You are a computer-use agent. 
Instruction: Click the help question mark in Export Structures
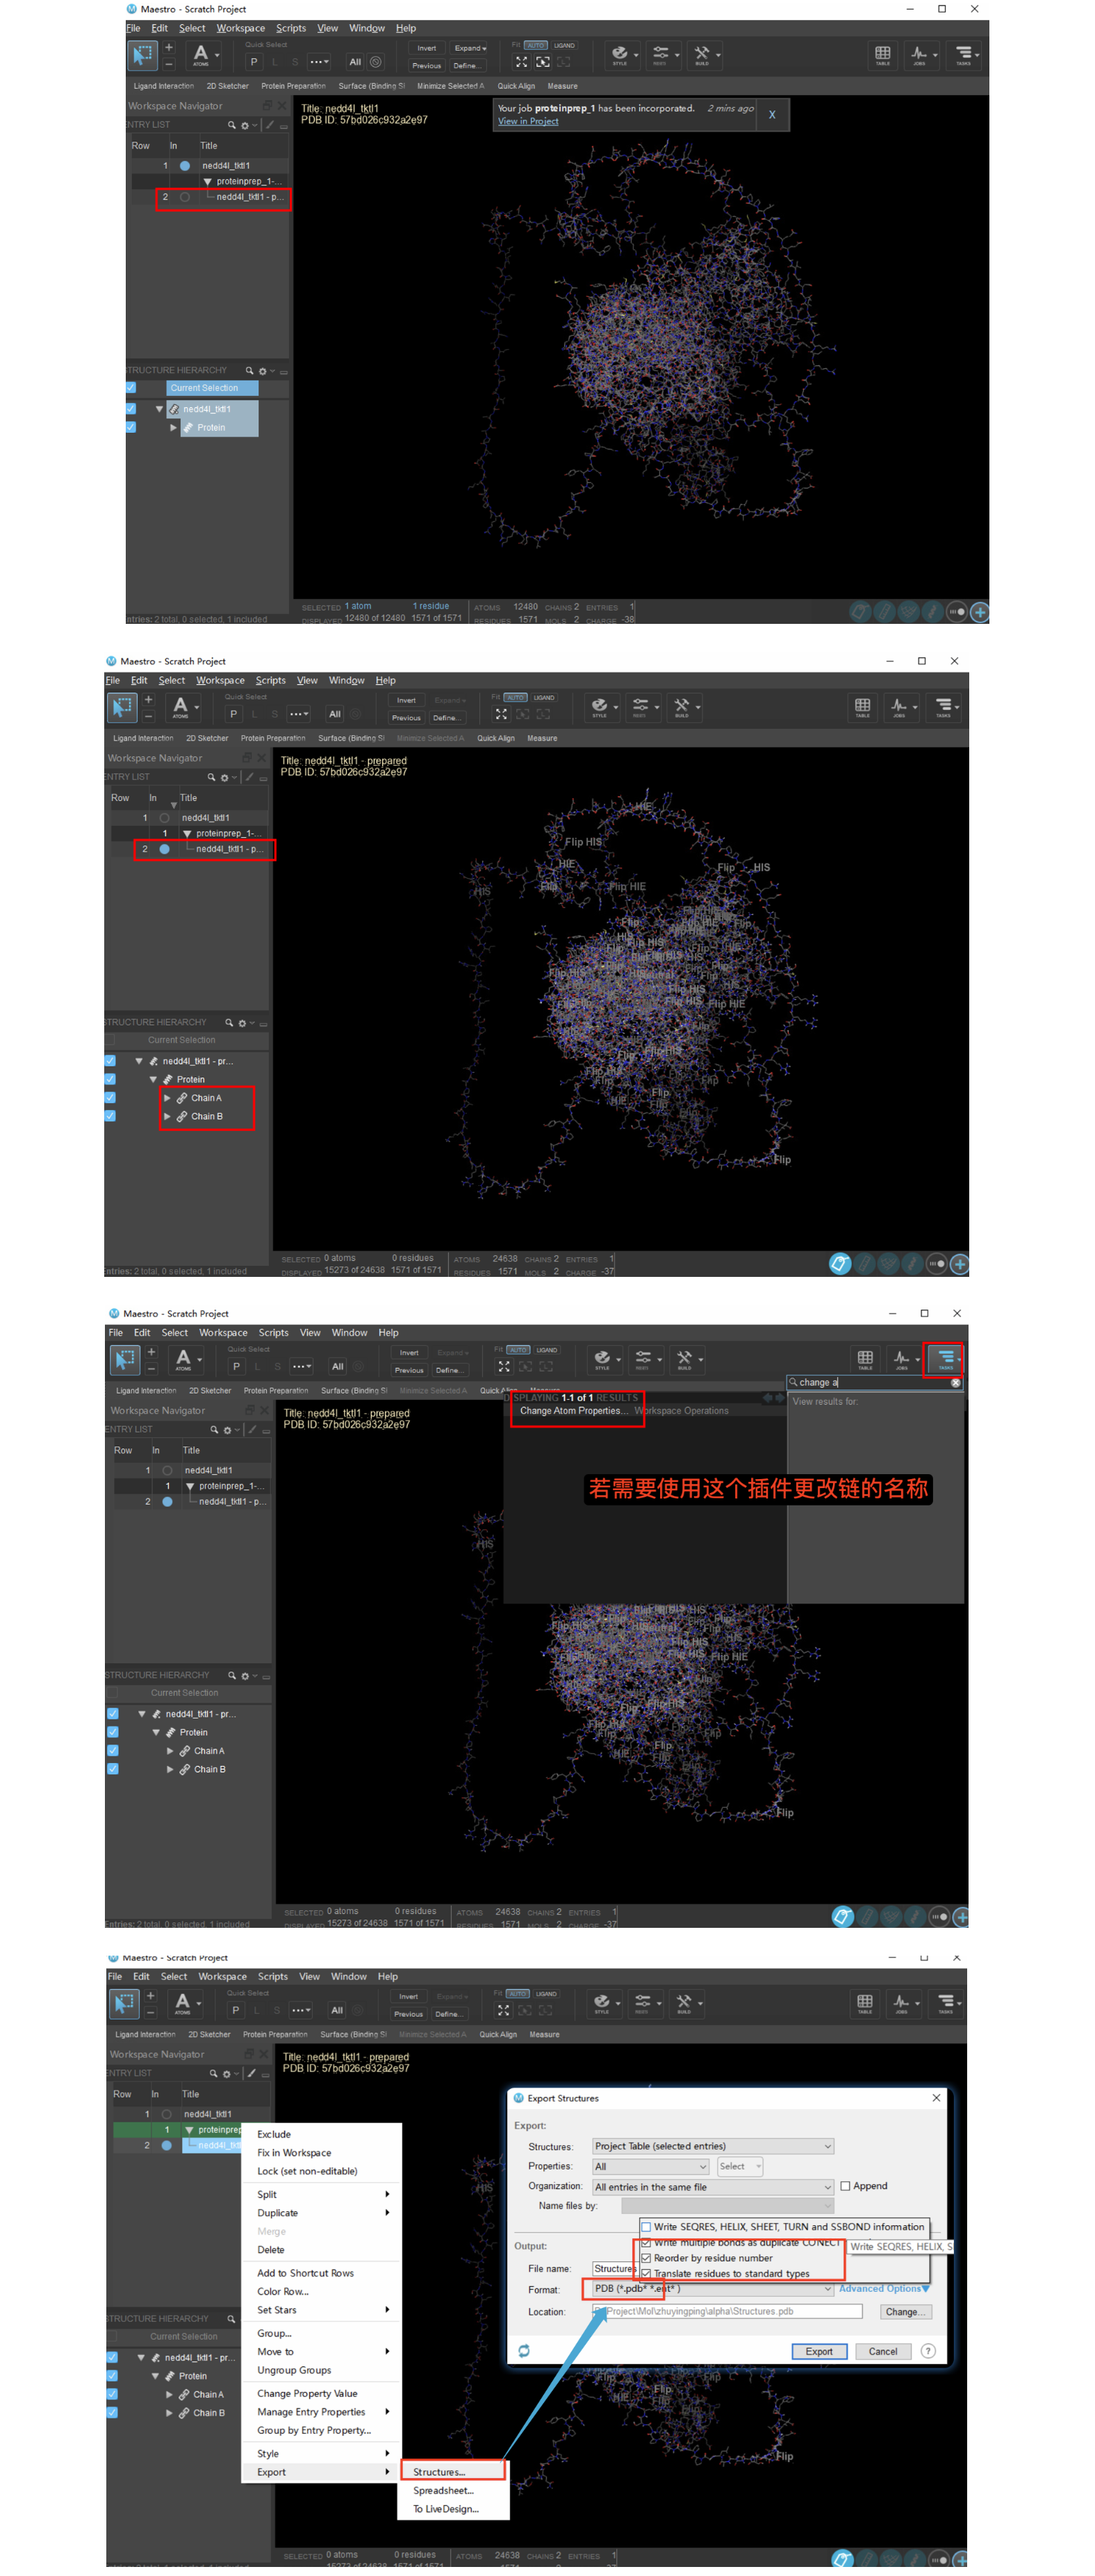click(928, 2351)
